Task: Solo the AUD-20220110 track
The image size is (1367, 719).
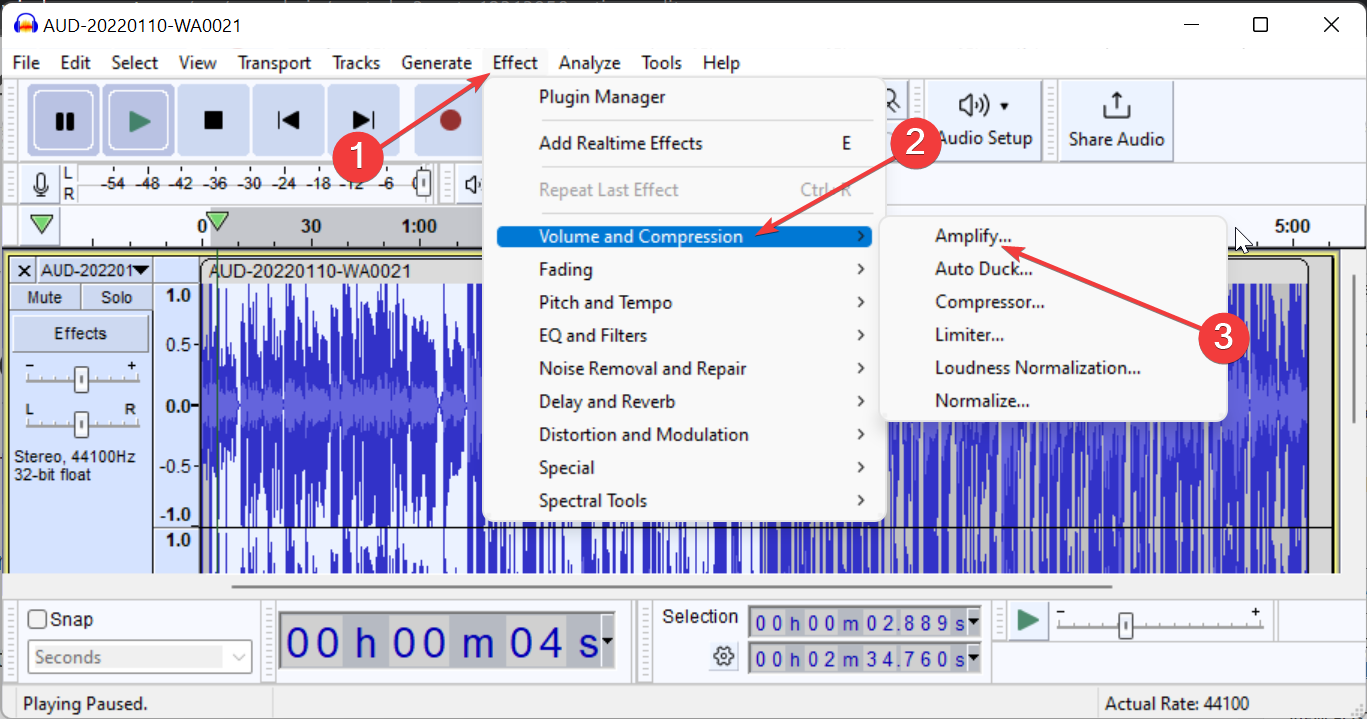Action: (x=115, y=297)
